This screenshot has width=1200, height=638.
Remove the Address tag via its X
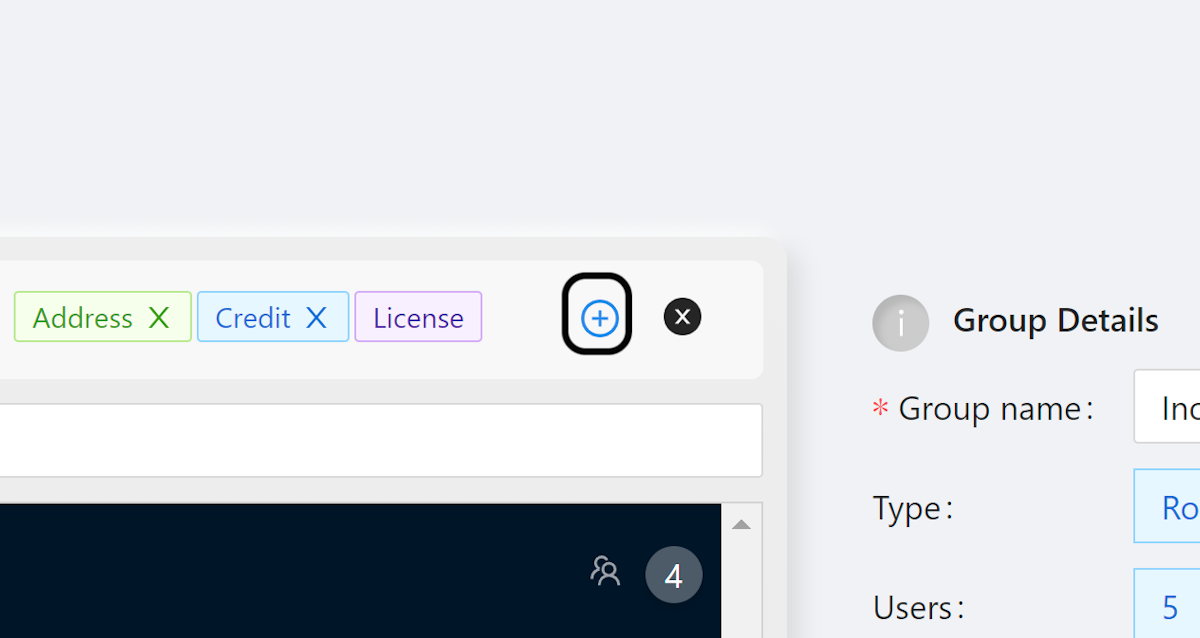[159, 318]
